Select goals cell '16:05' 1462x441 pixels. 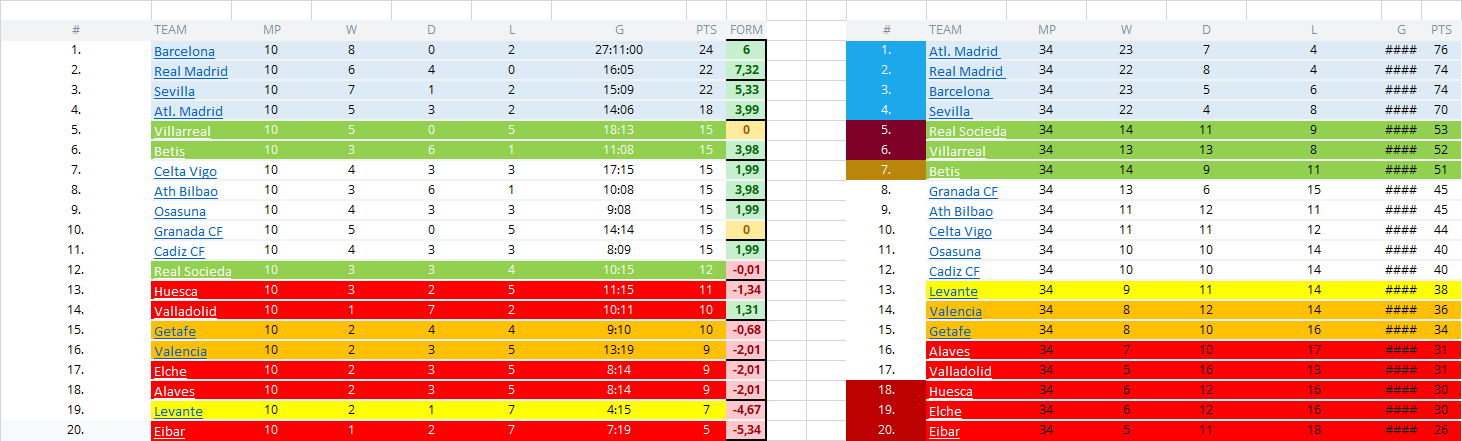(619, 71)
